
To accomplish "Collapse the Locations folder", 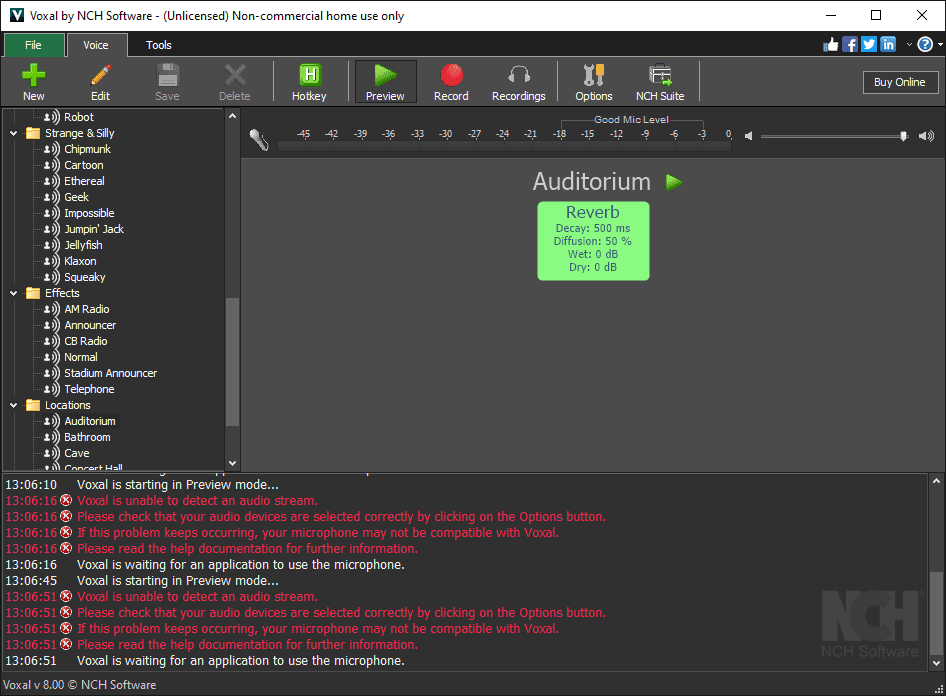I will [13, 405].
